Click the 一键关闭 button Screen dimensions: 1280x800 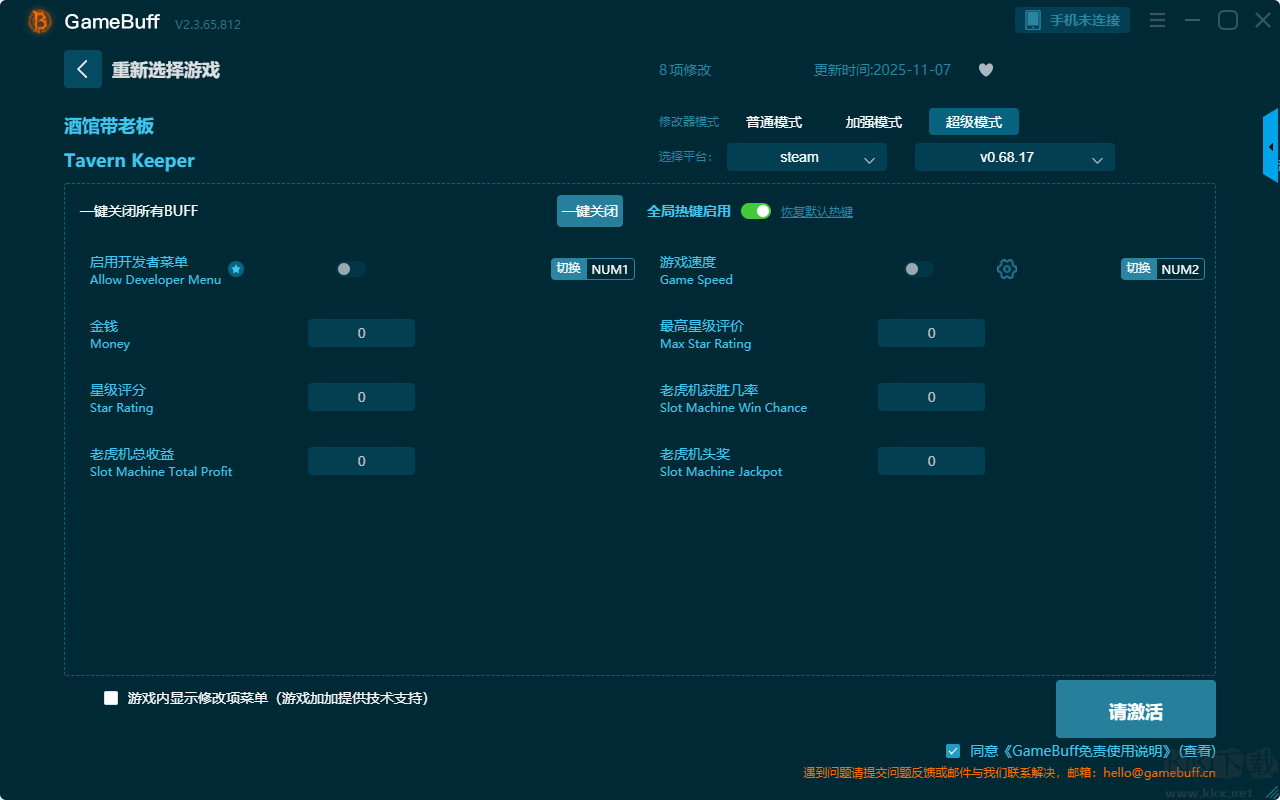pos(590,211)
